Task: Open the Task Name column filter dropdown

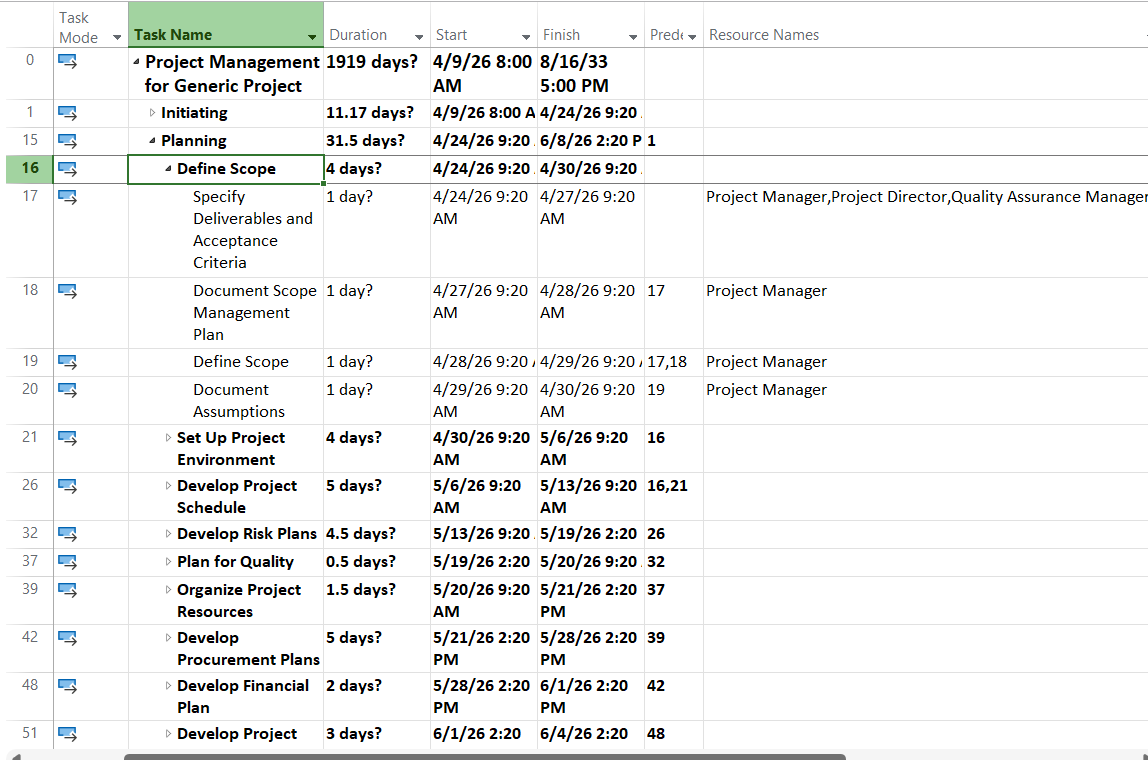Action: pyautogui.click(x=312, y=37)
